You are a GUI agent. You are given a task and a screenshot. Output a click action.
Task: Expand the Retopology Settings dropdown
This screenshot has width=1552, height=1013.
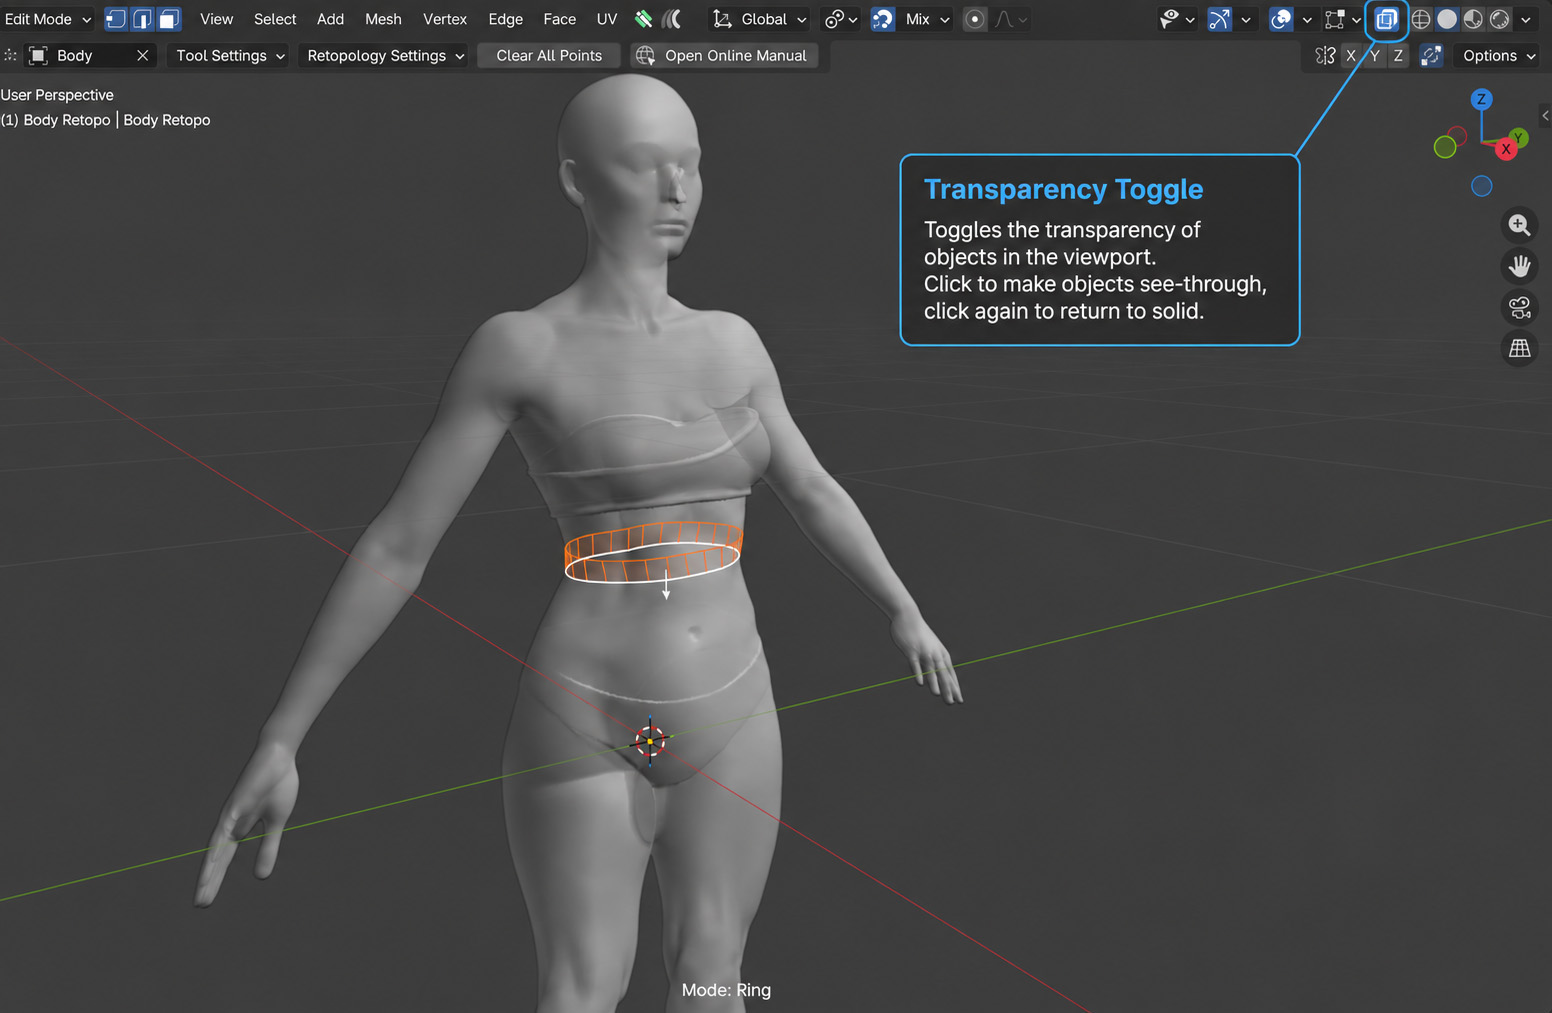386,56
